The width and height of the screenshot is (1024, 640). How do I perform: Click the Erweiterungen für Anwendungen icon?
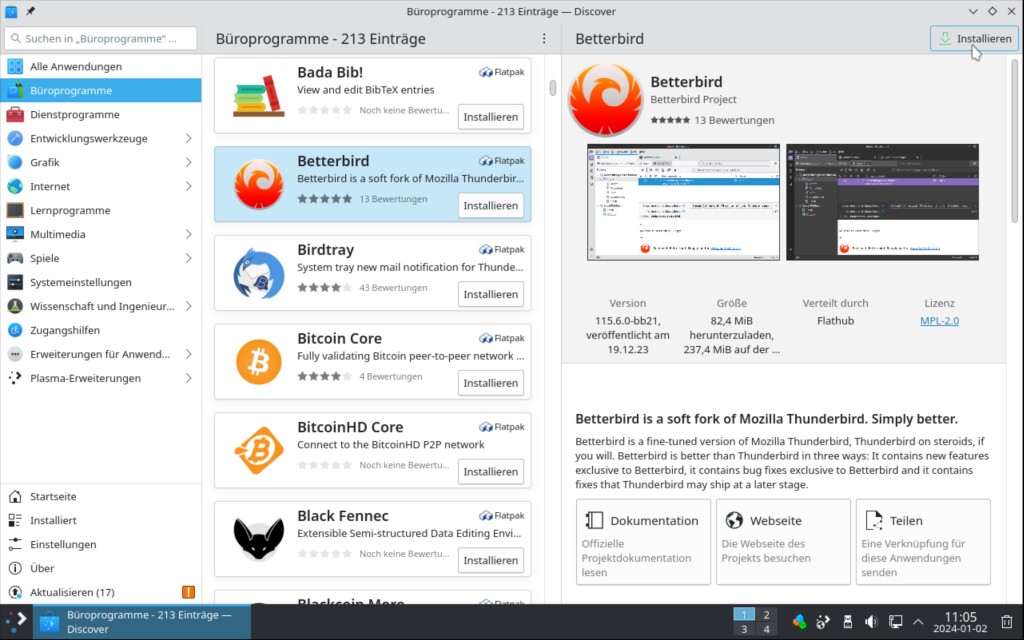(14, 354)
